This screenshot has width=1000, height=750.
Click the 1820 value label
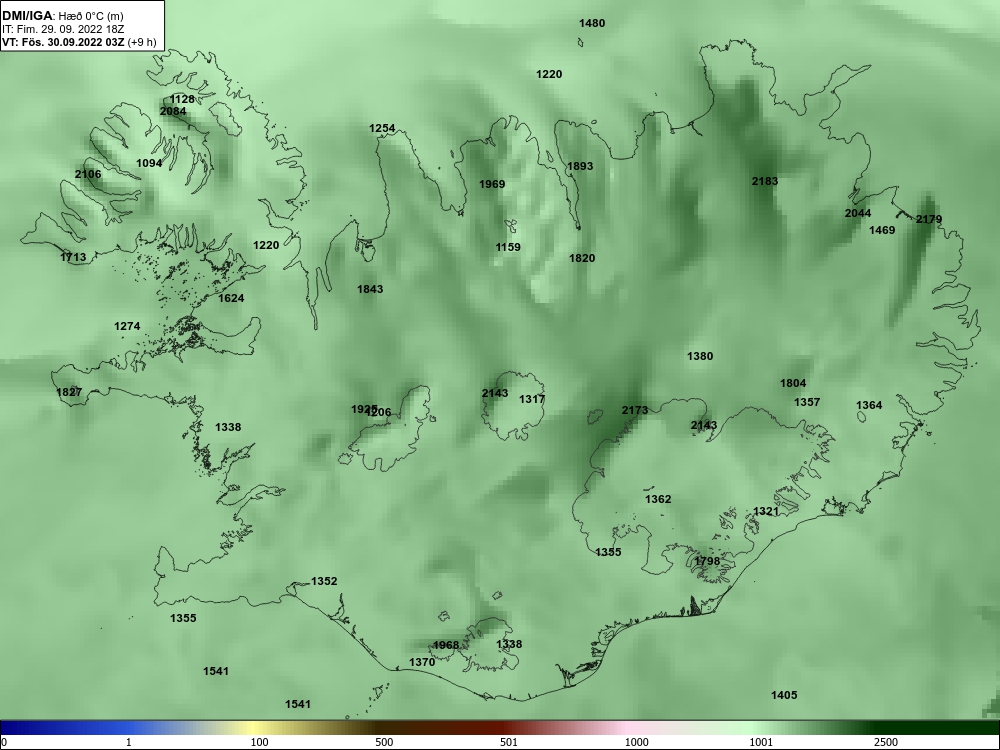(x=582, y=258)
